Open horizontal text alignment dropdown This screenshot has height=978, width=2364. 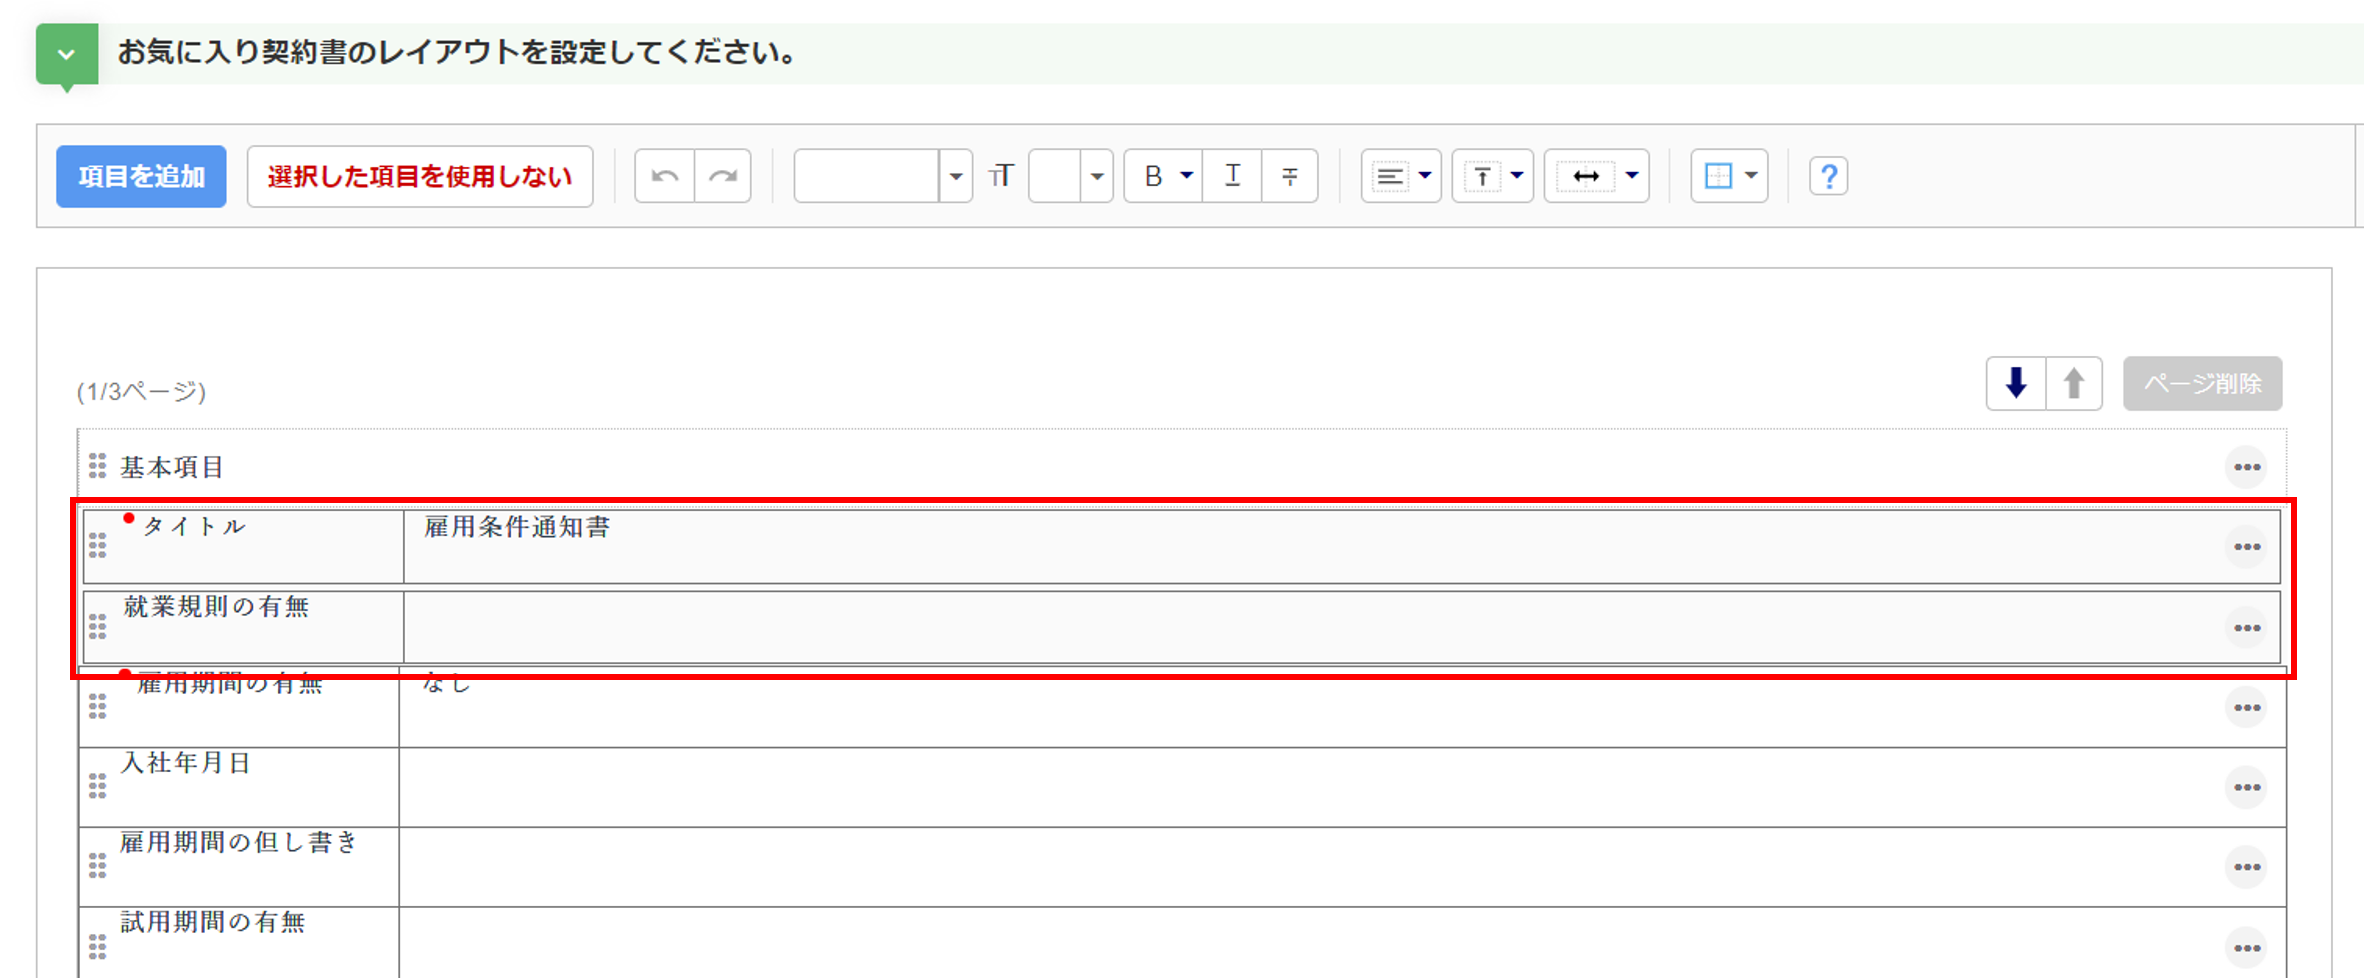pyautogui.click(x=1401, y=176)
